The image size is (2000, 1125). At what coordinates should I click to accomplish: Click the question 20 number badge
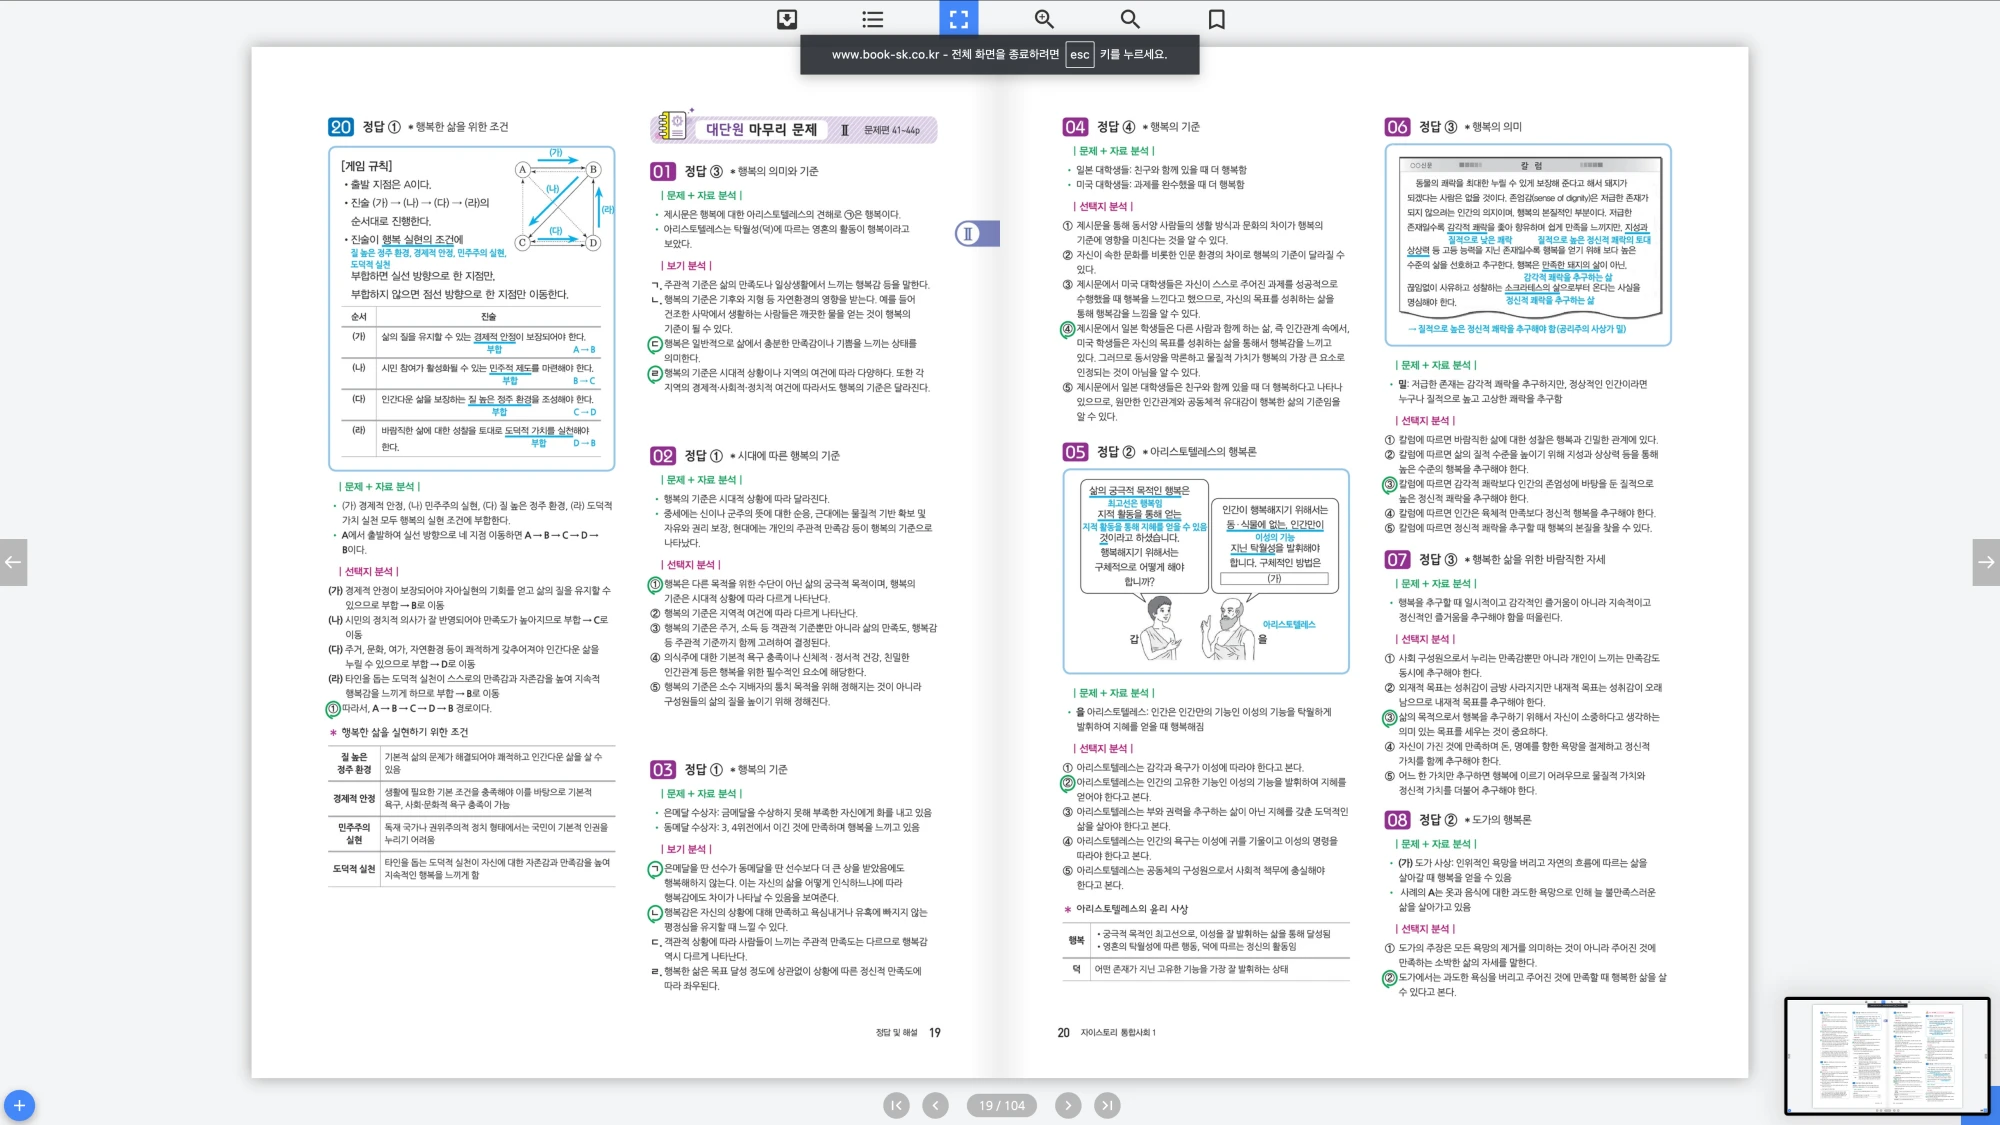pos(340,127)
